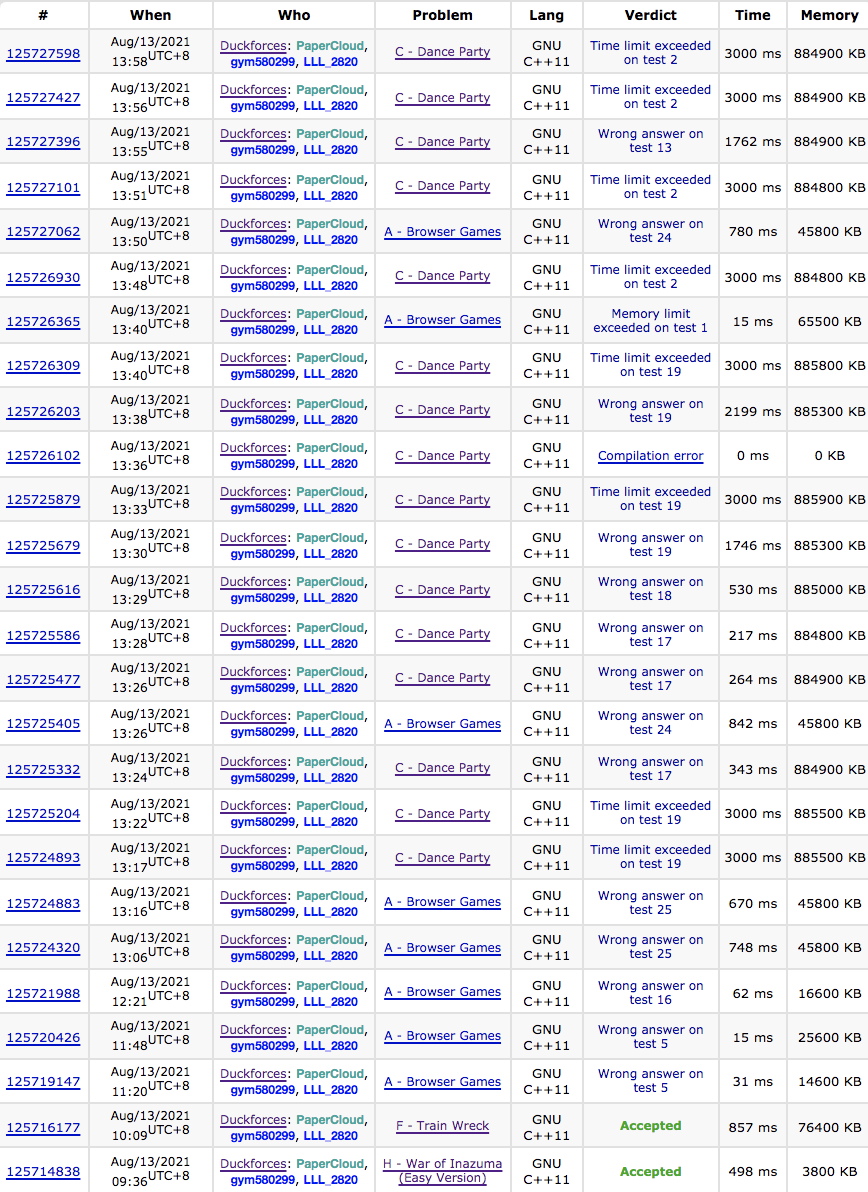
Task: Open submission 125716177
Action: tap(43, 1128)
